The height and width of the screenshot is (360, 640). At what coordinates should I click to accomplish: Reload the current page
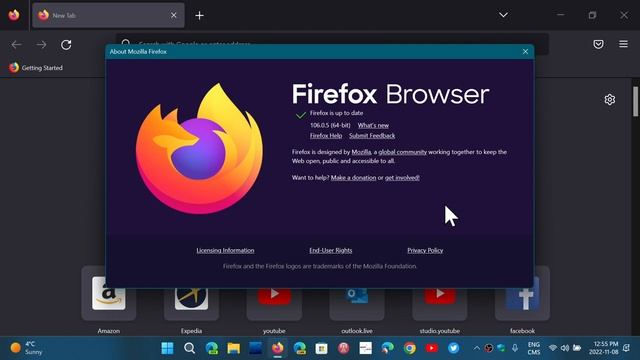[66, 44]
